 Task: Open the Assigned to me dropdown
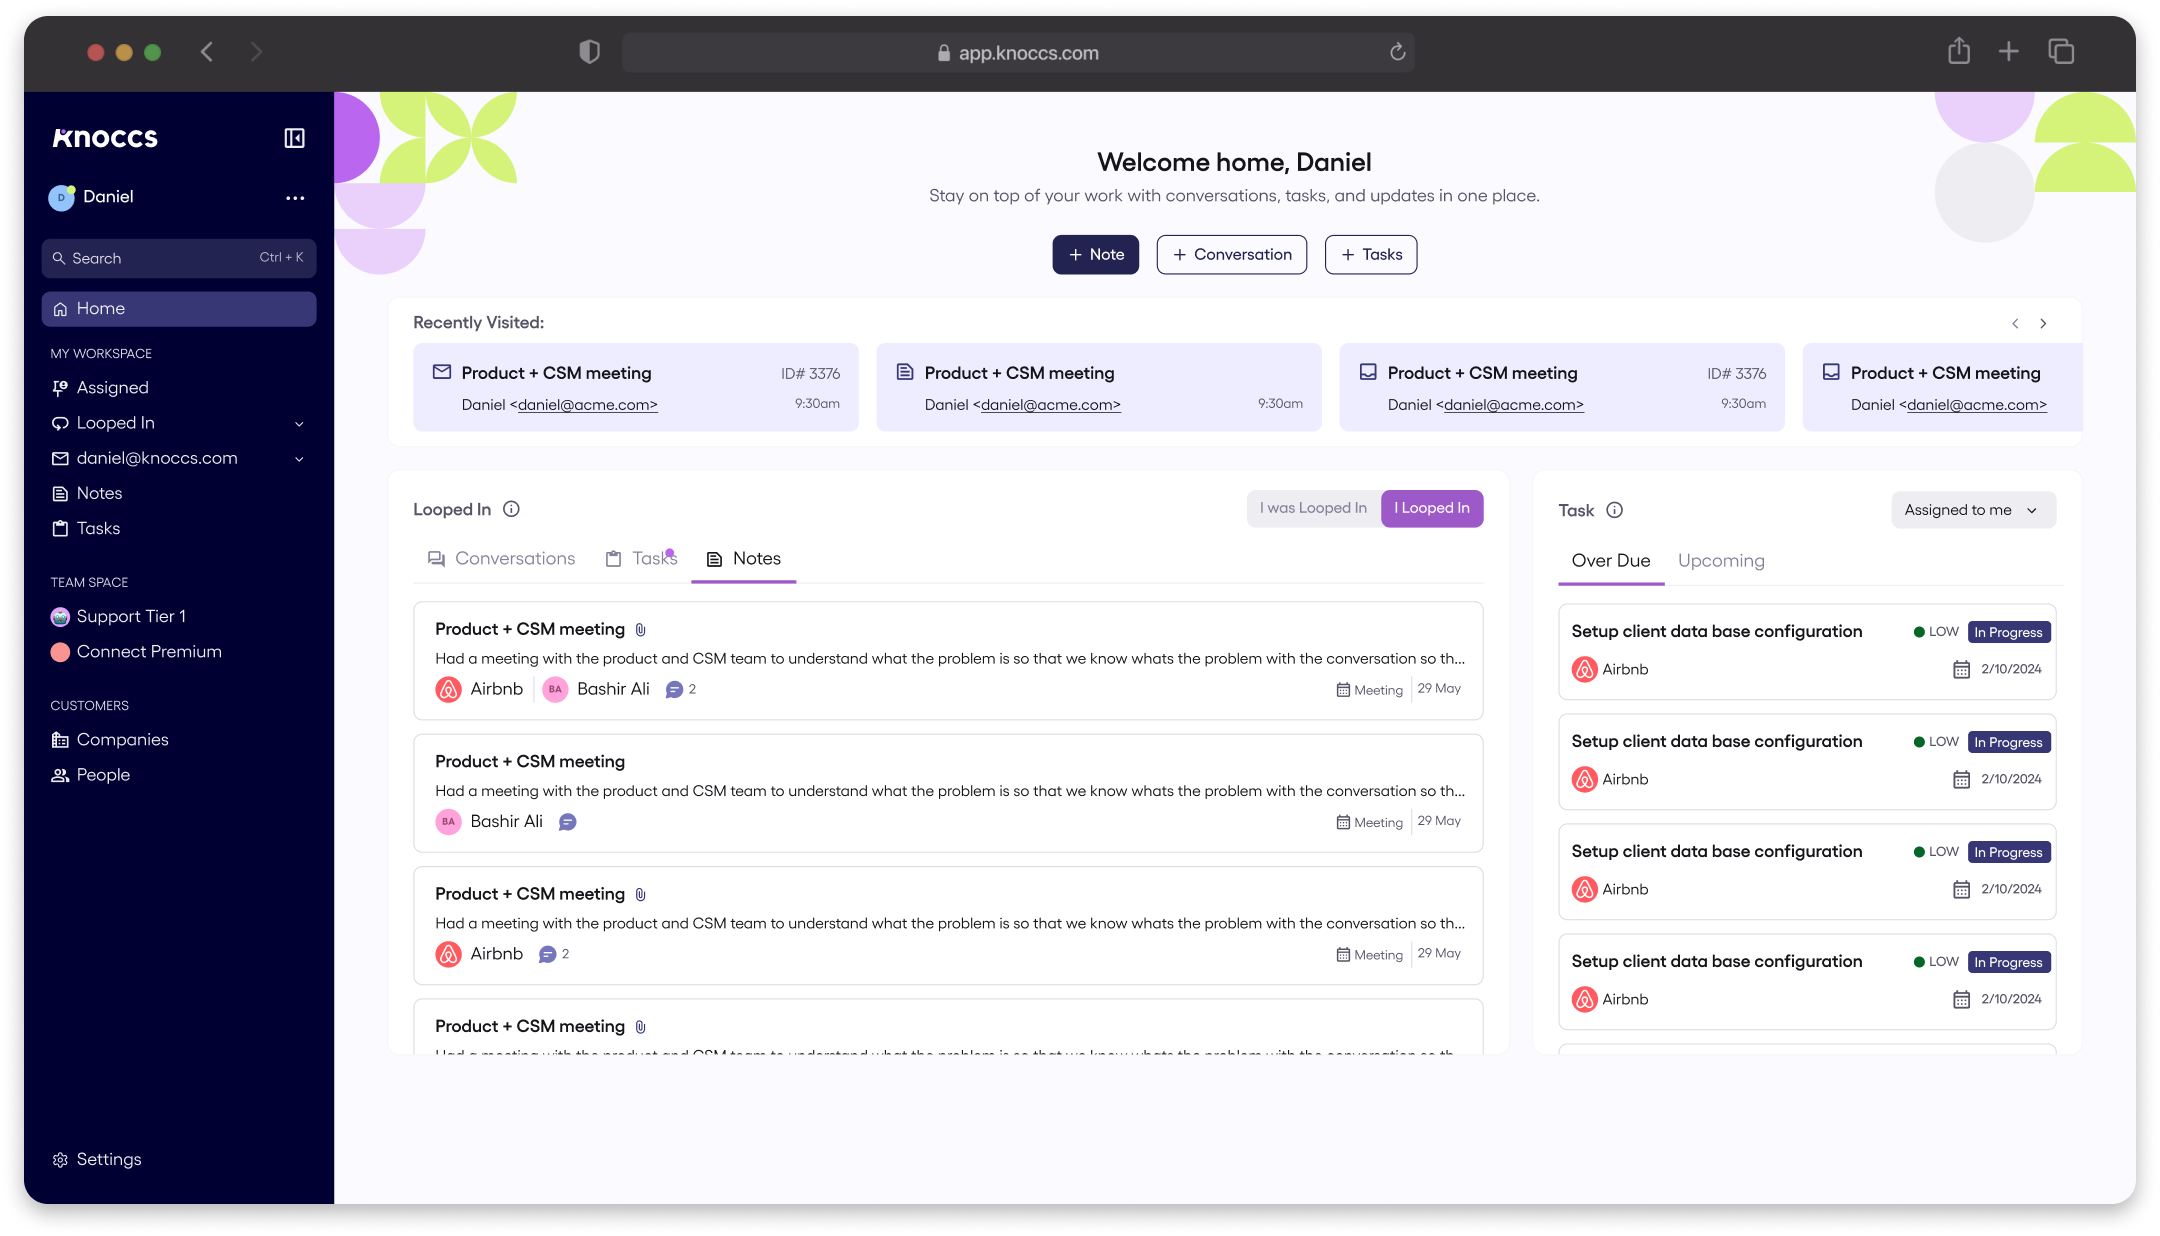[1972, 510]
